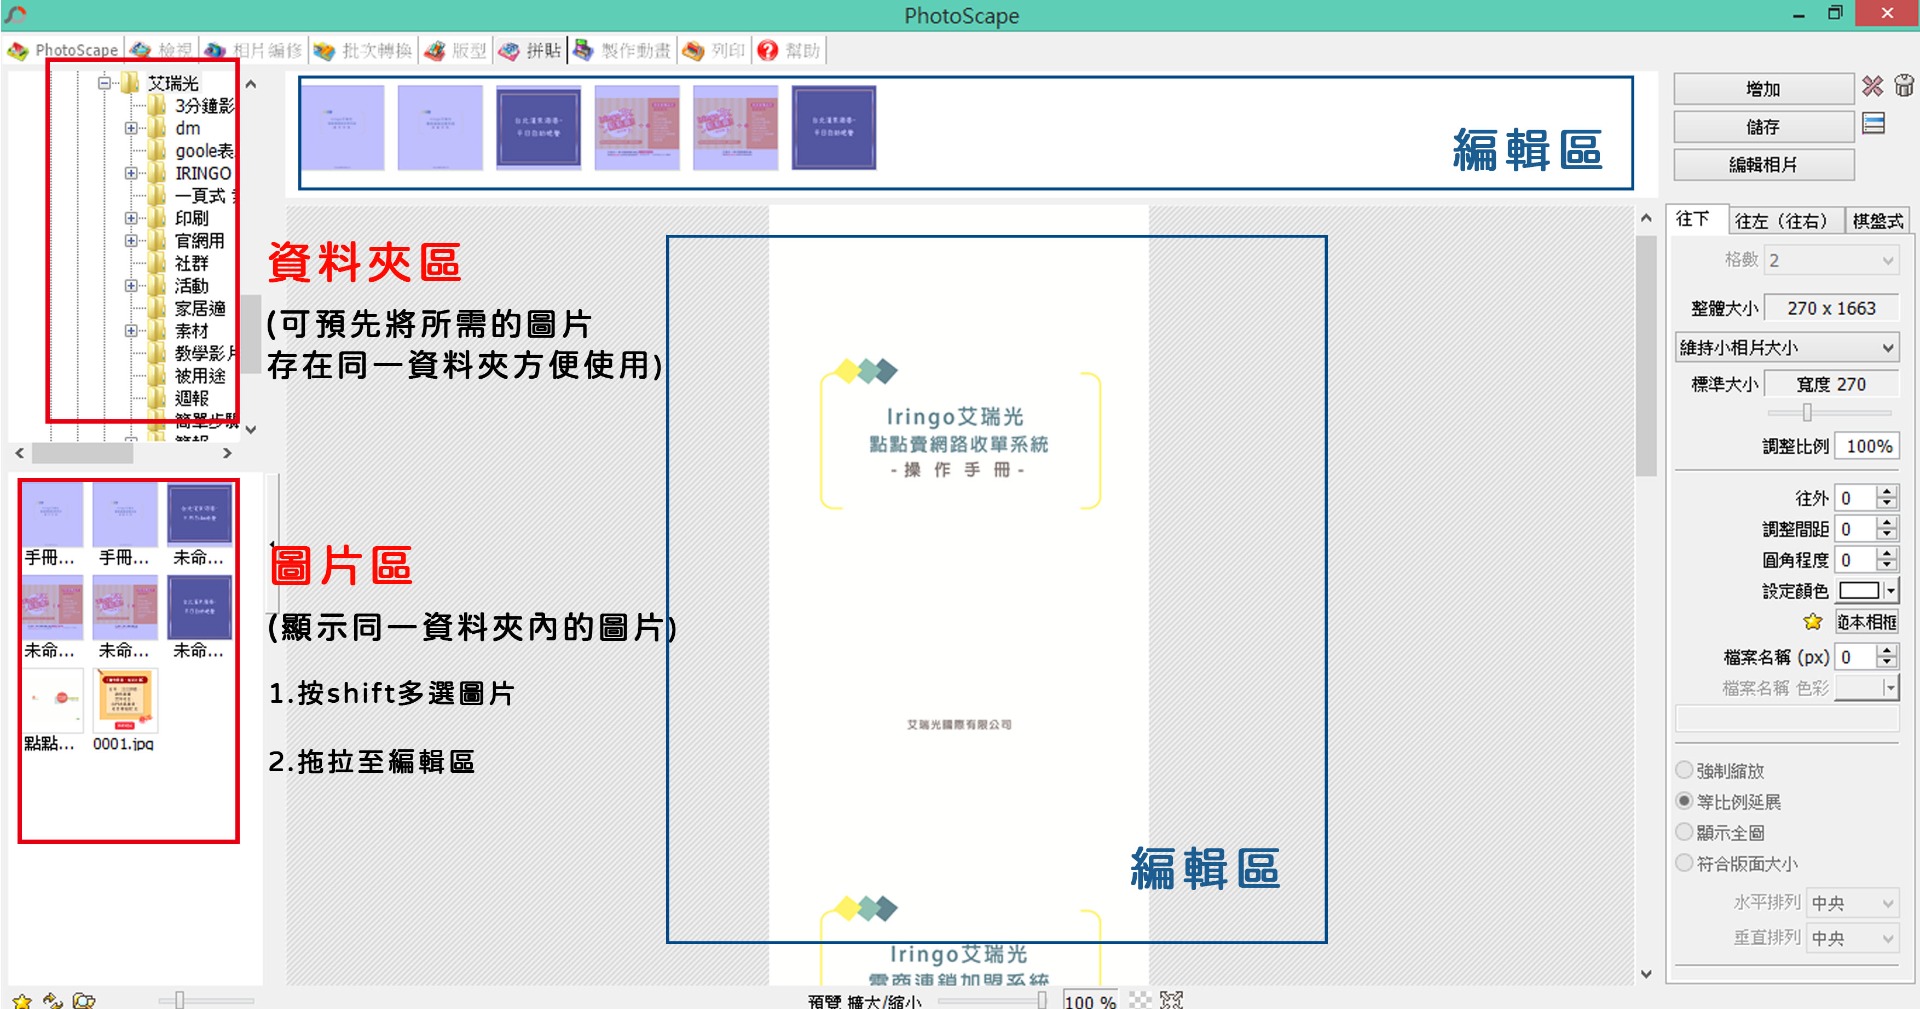Viewport: 1920px width, 1009px height.
Task: Expand the 官網用 folder node
Action: coord(131,241)
